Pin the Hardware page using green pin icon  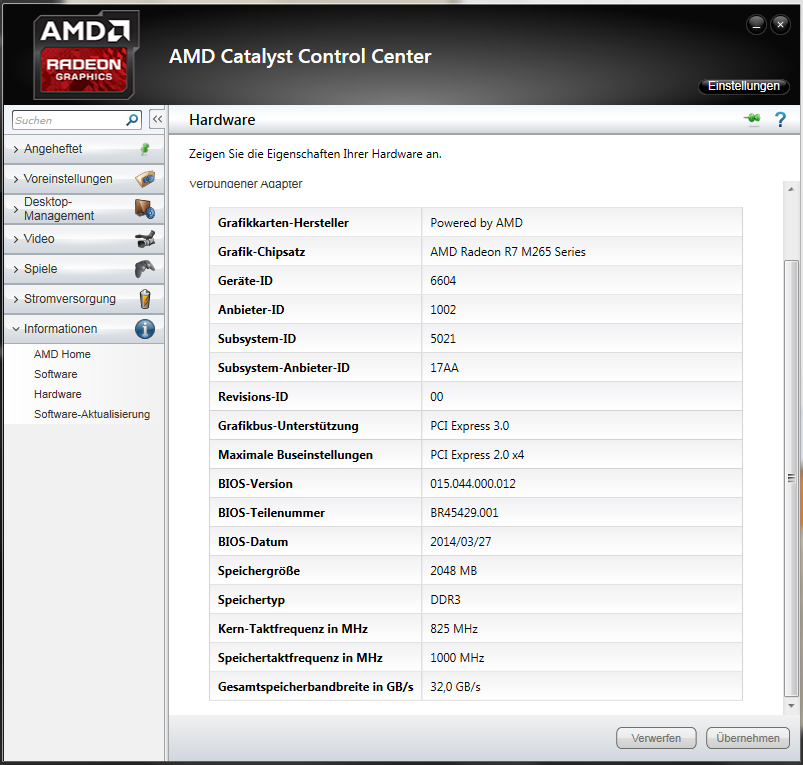coord(752,119)
